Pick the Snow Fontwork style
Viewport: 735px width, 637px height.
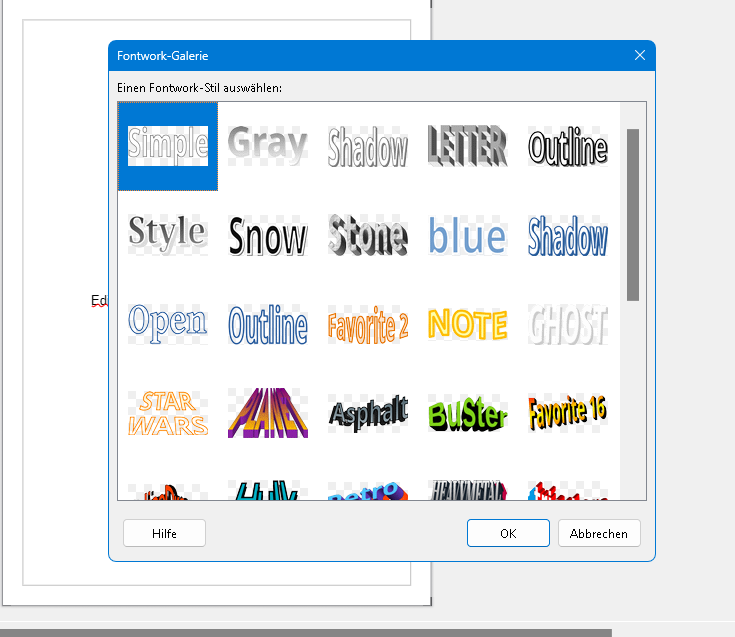click(x=267, y=237)
